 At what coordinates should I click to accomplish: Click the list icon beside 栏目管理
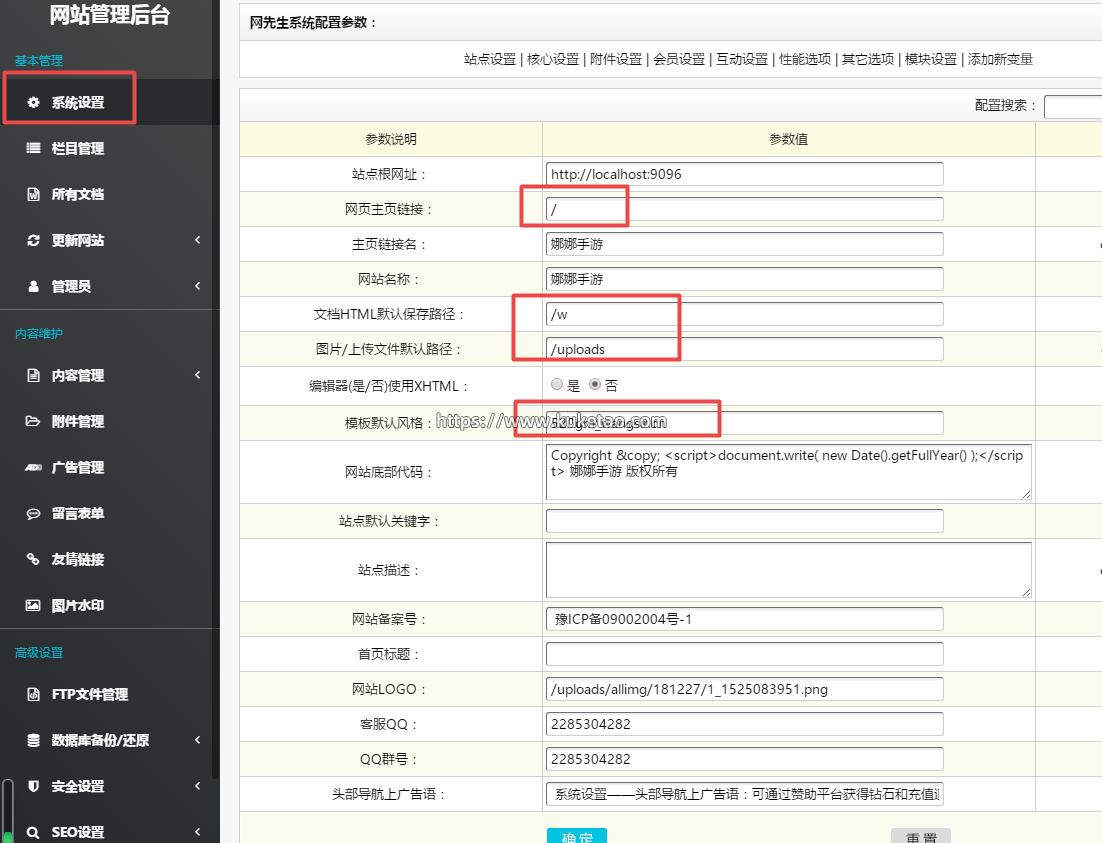click(33, 148)
